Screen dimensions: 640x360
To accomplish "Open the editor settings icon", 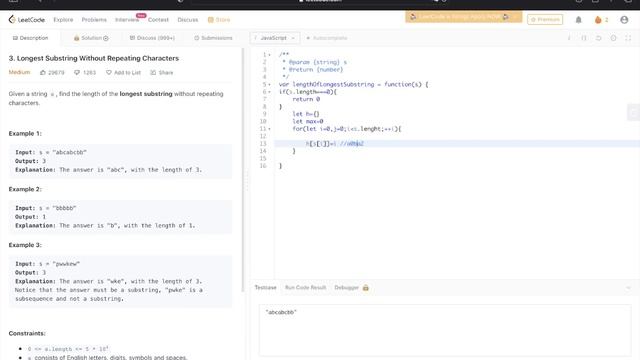I will 613,38.
